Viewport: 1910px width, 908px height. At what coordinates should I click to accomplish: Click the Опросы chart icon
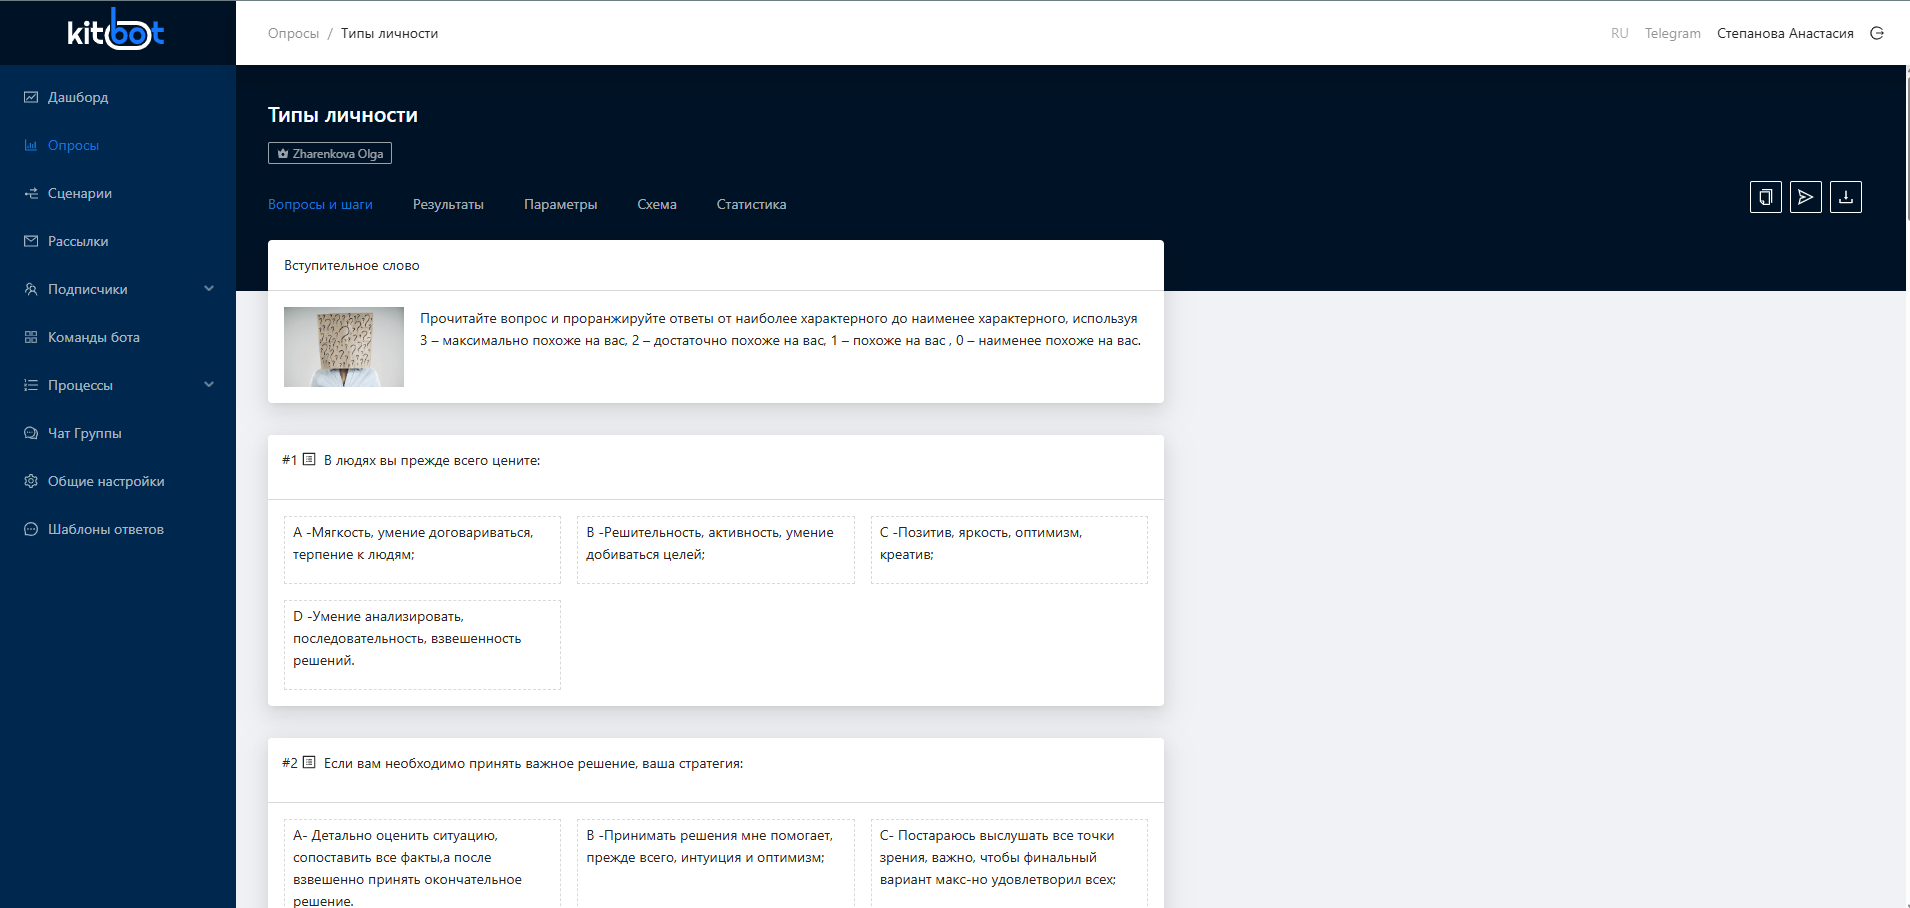tap(31, 145)
